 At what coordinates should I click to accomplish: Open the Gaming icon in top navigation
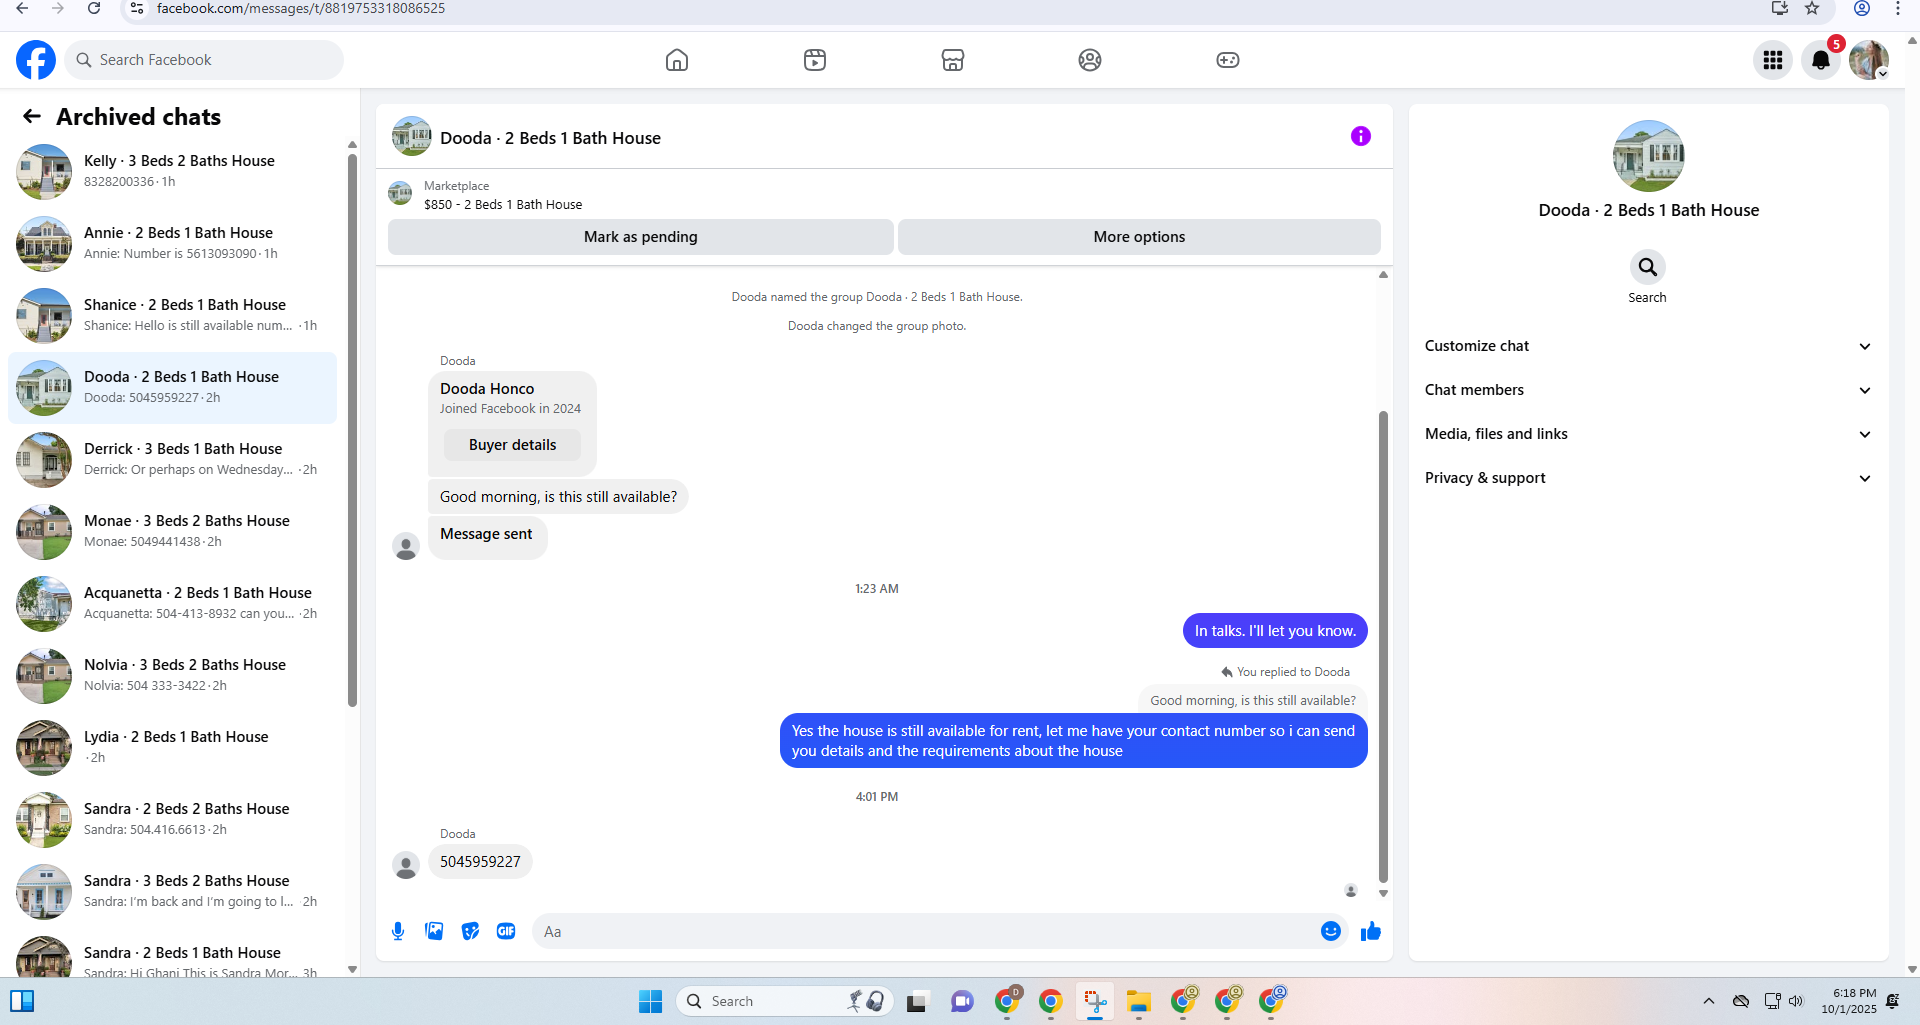click(1228, 60)
